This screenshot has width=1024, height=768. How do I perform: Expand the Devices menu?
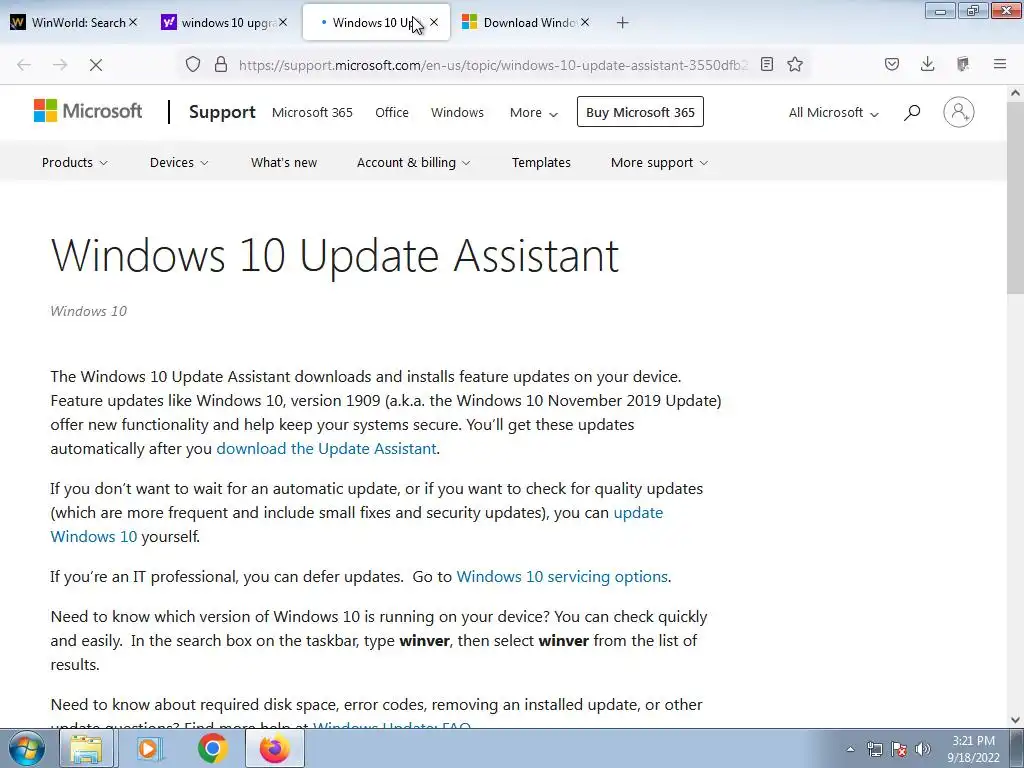(179, 163)
